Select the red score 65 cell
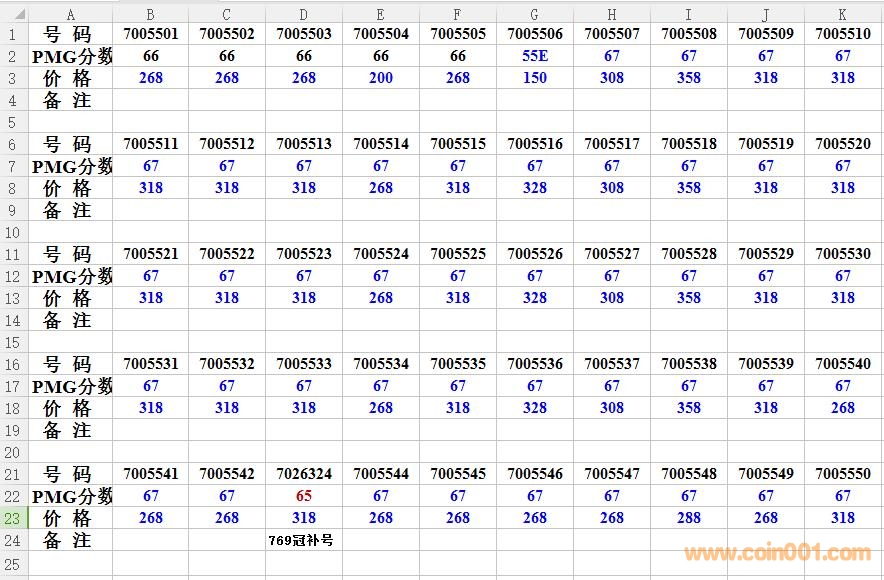The width and height of the screenshot is (884, 580). click(x=304, y=496)
